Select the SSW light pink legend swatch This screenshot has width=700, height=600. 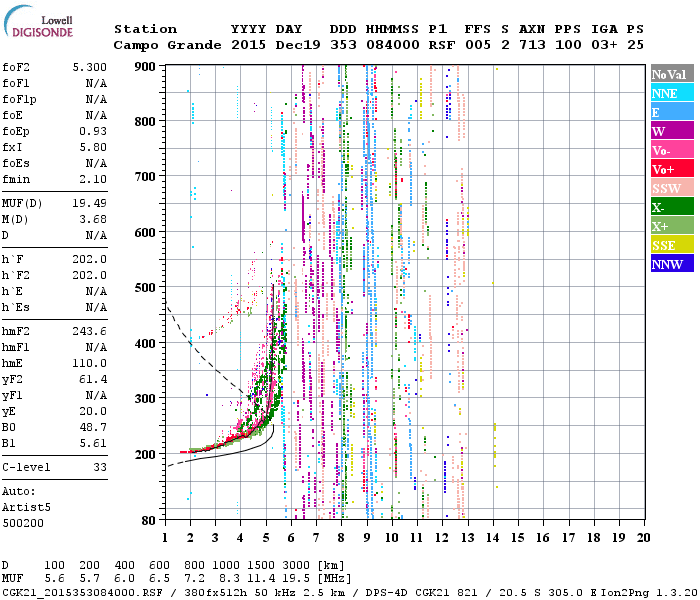tap(672, 188)
